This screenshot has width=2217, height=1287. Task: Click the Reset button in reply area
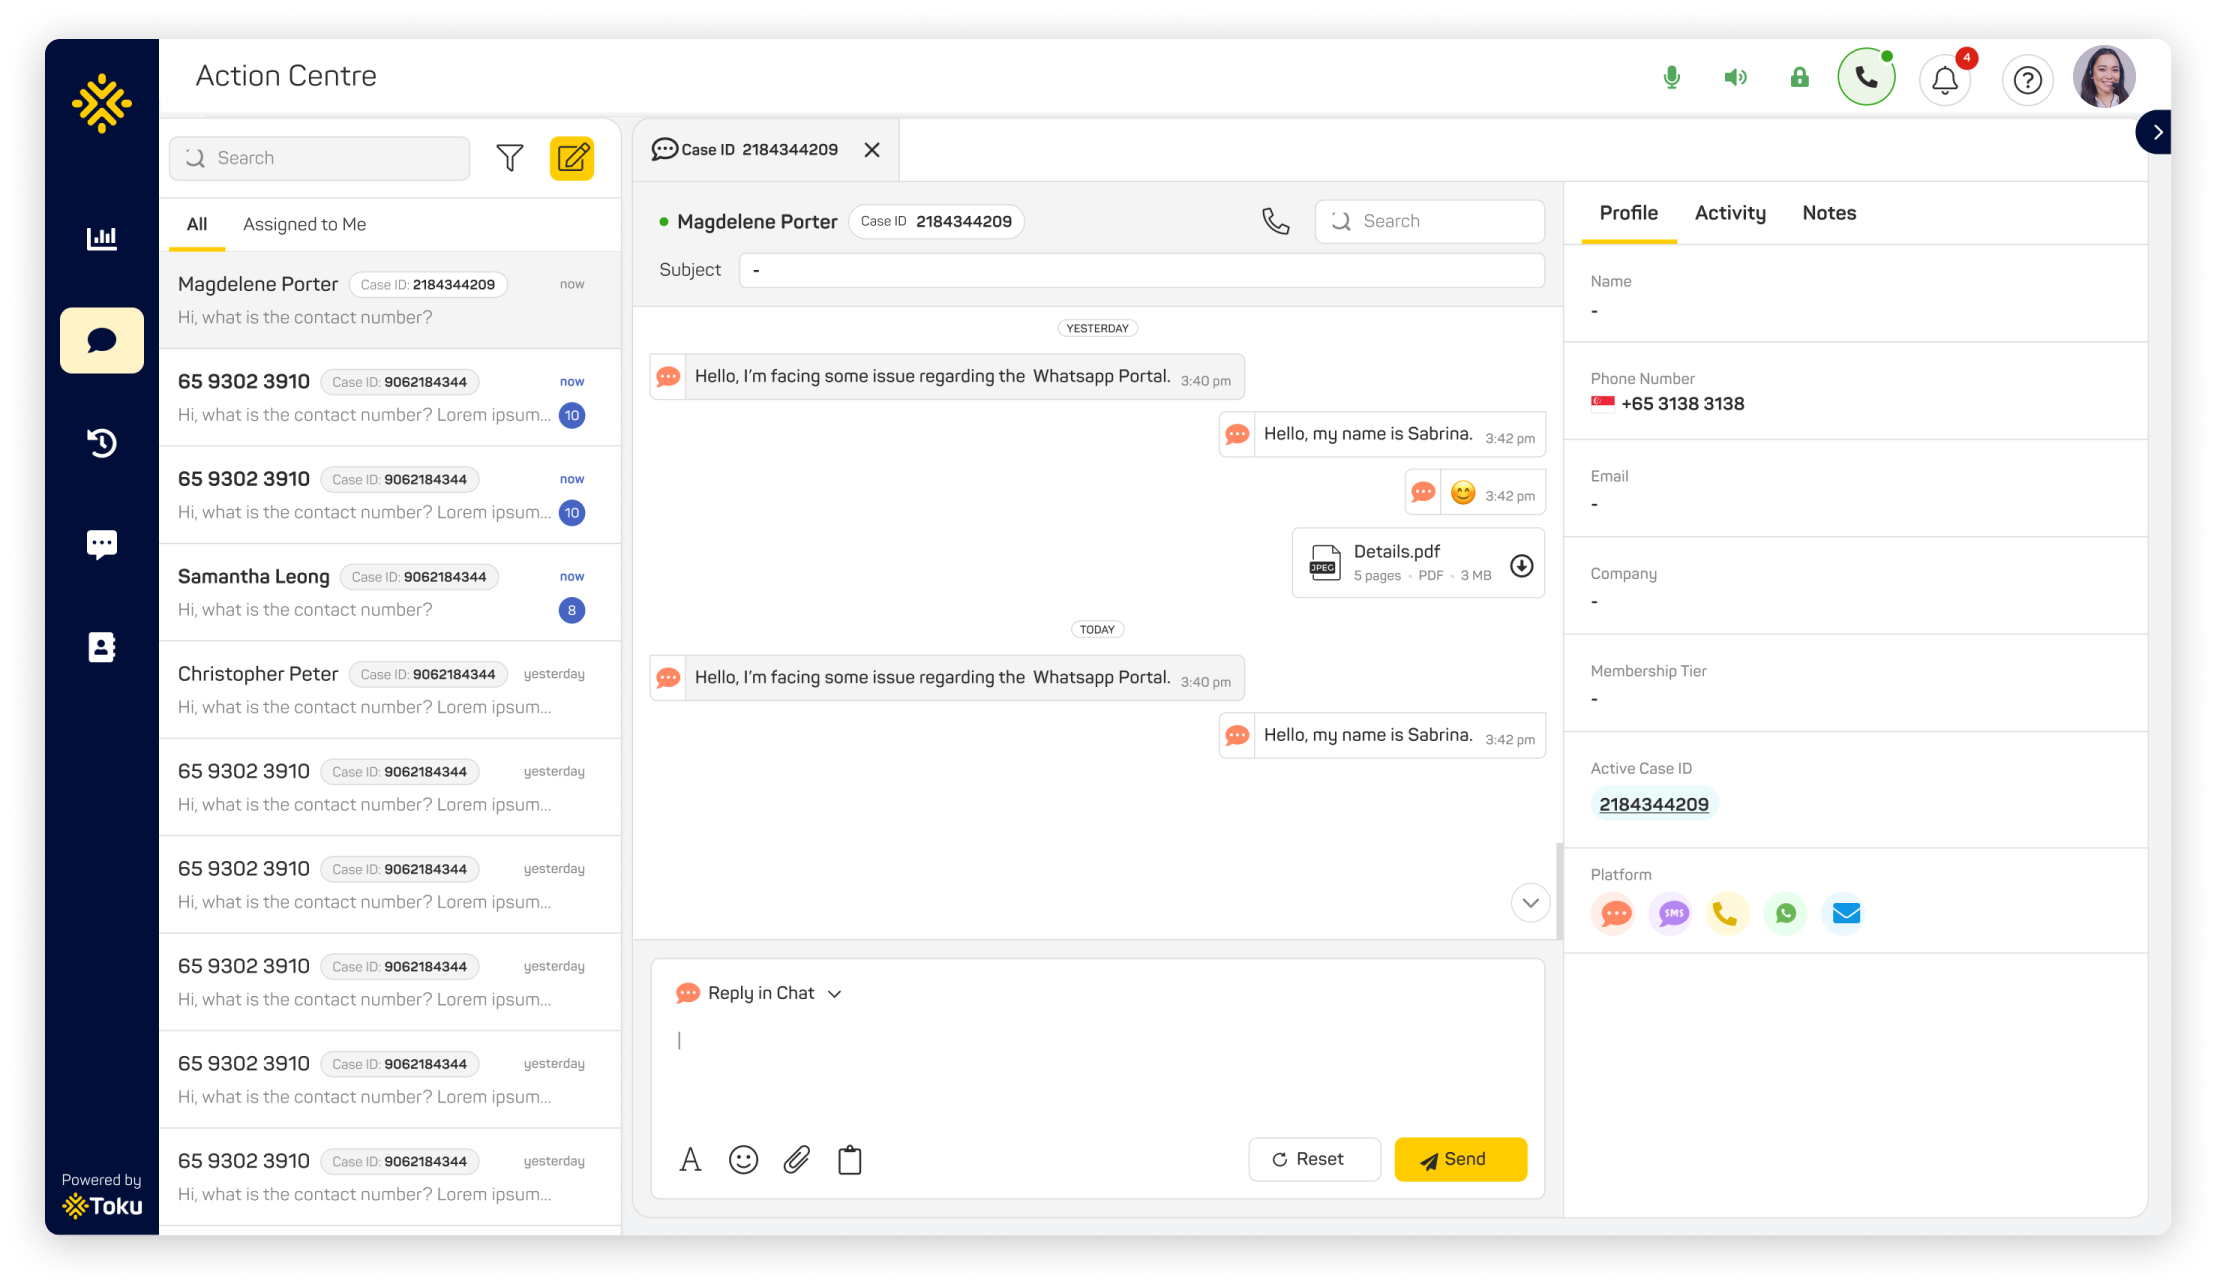click(1308, 1158)
